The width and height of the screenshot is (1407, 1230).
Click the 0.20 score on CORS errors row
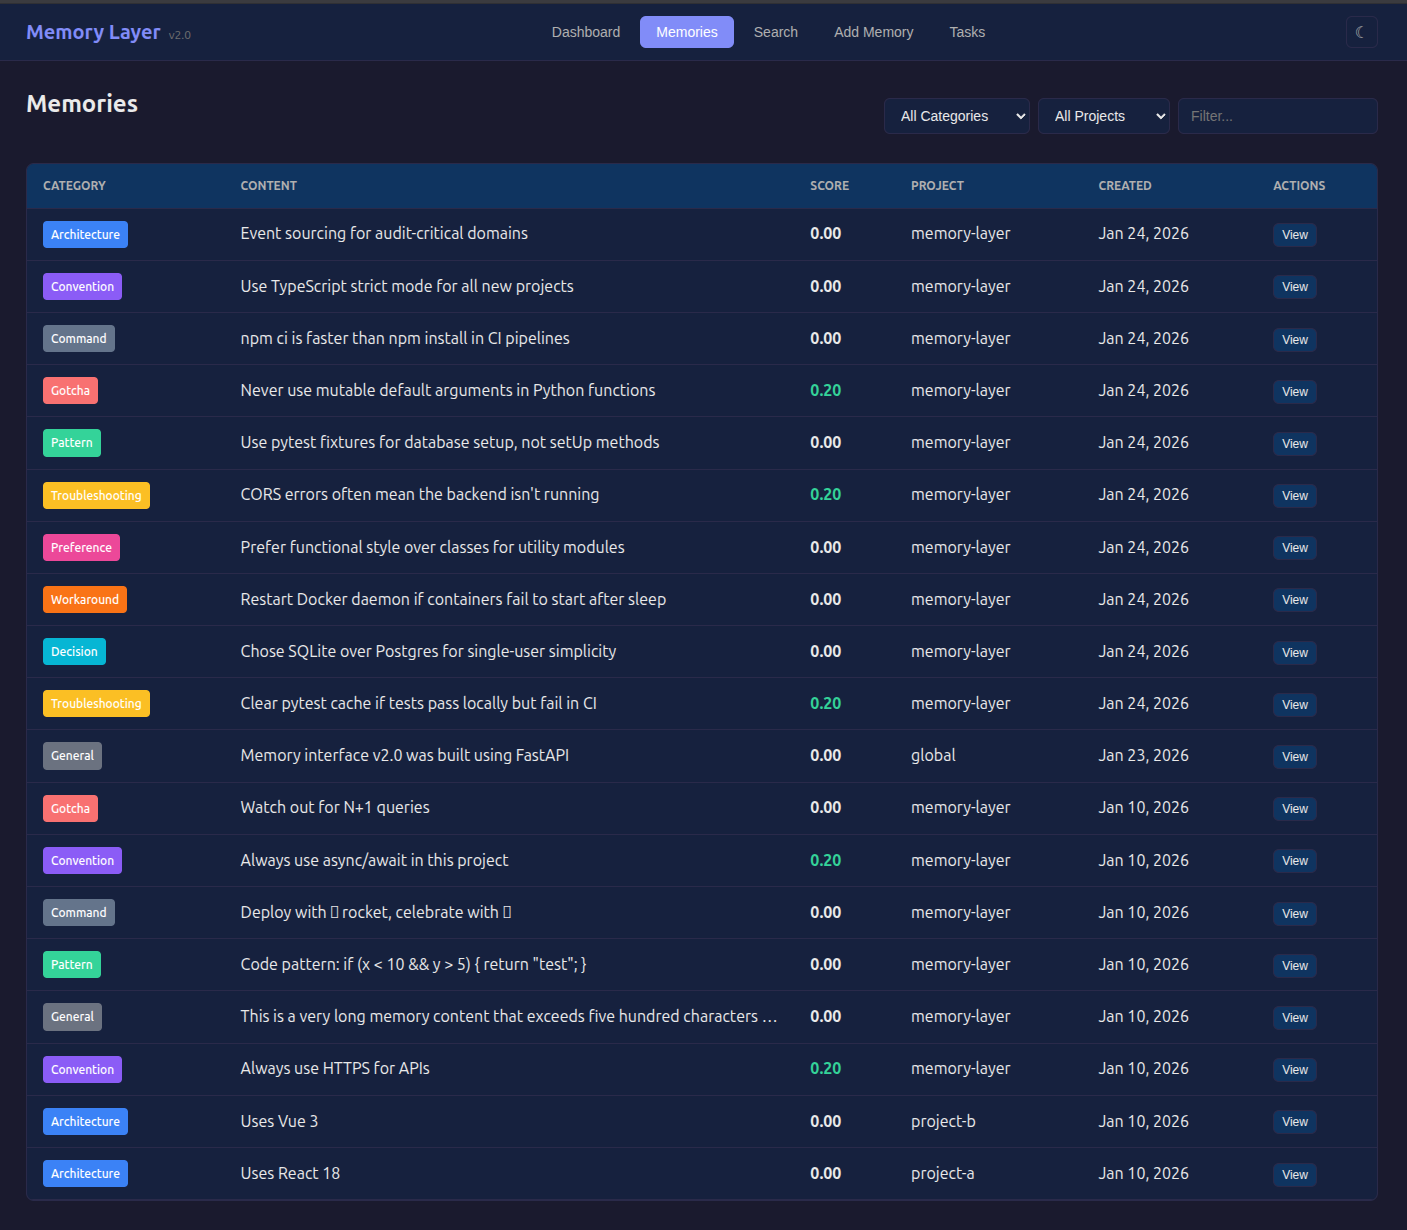[825, 494]
